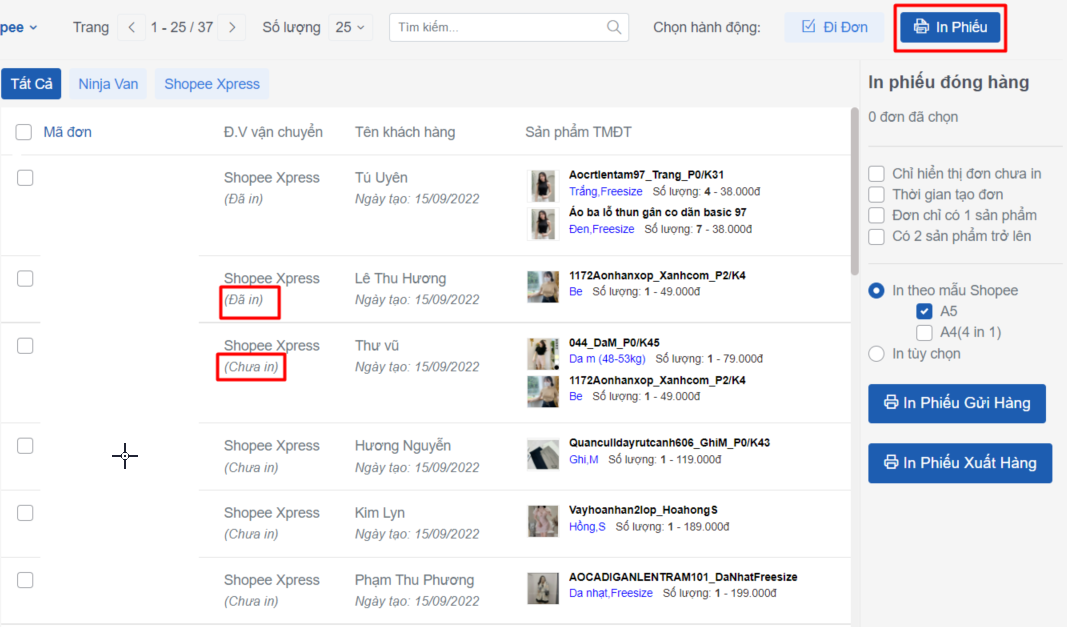Check the A4(4 in 1) option
The image size is (1067, 627).
[925, 332]
